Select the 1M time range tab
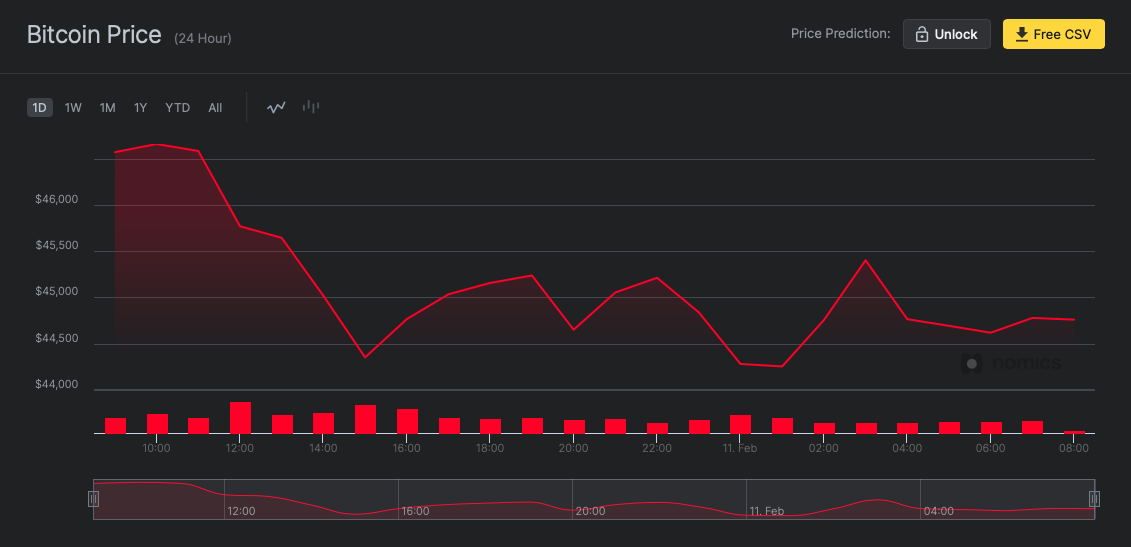 [x=107, y=108]
